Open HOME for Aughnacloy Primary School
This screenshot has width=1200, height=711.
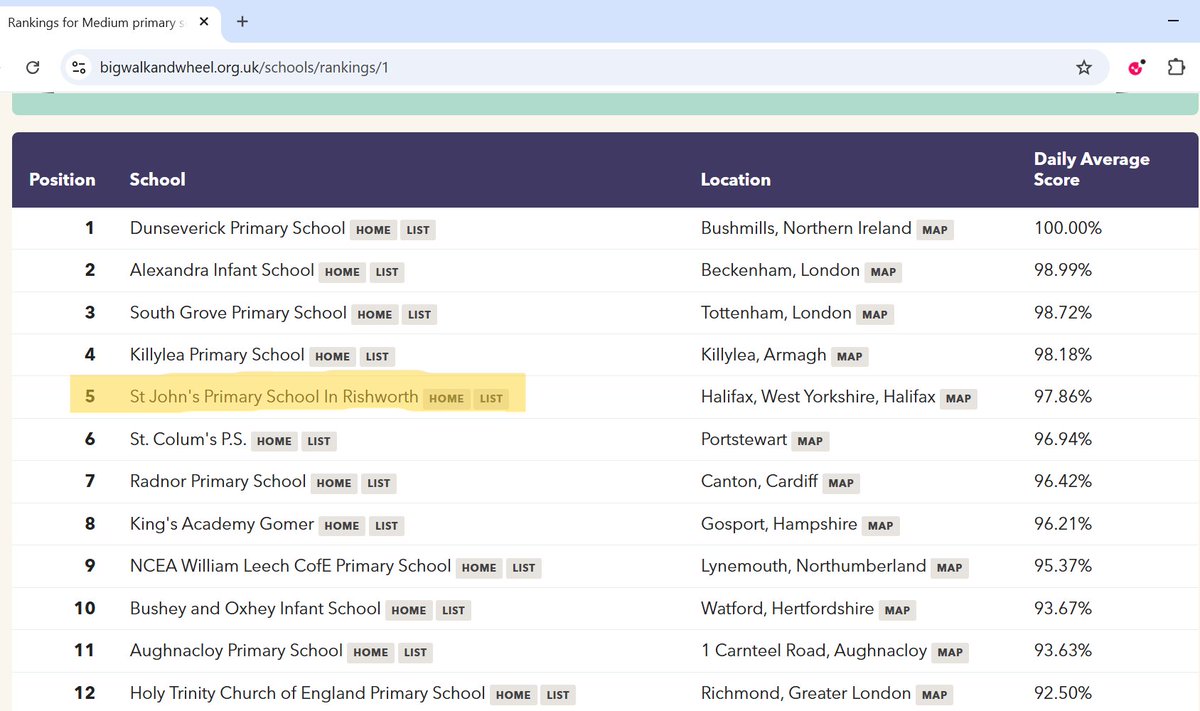coord(370,652)
